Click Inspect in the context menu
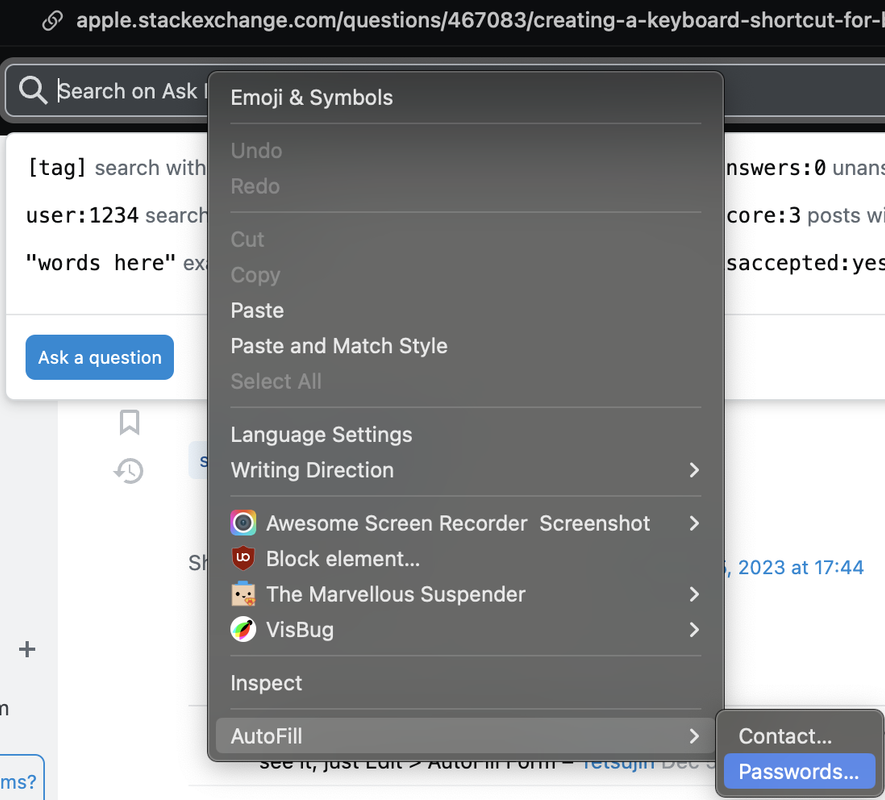This screenshot has width=885, height=800. click(x=466, y=683)
